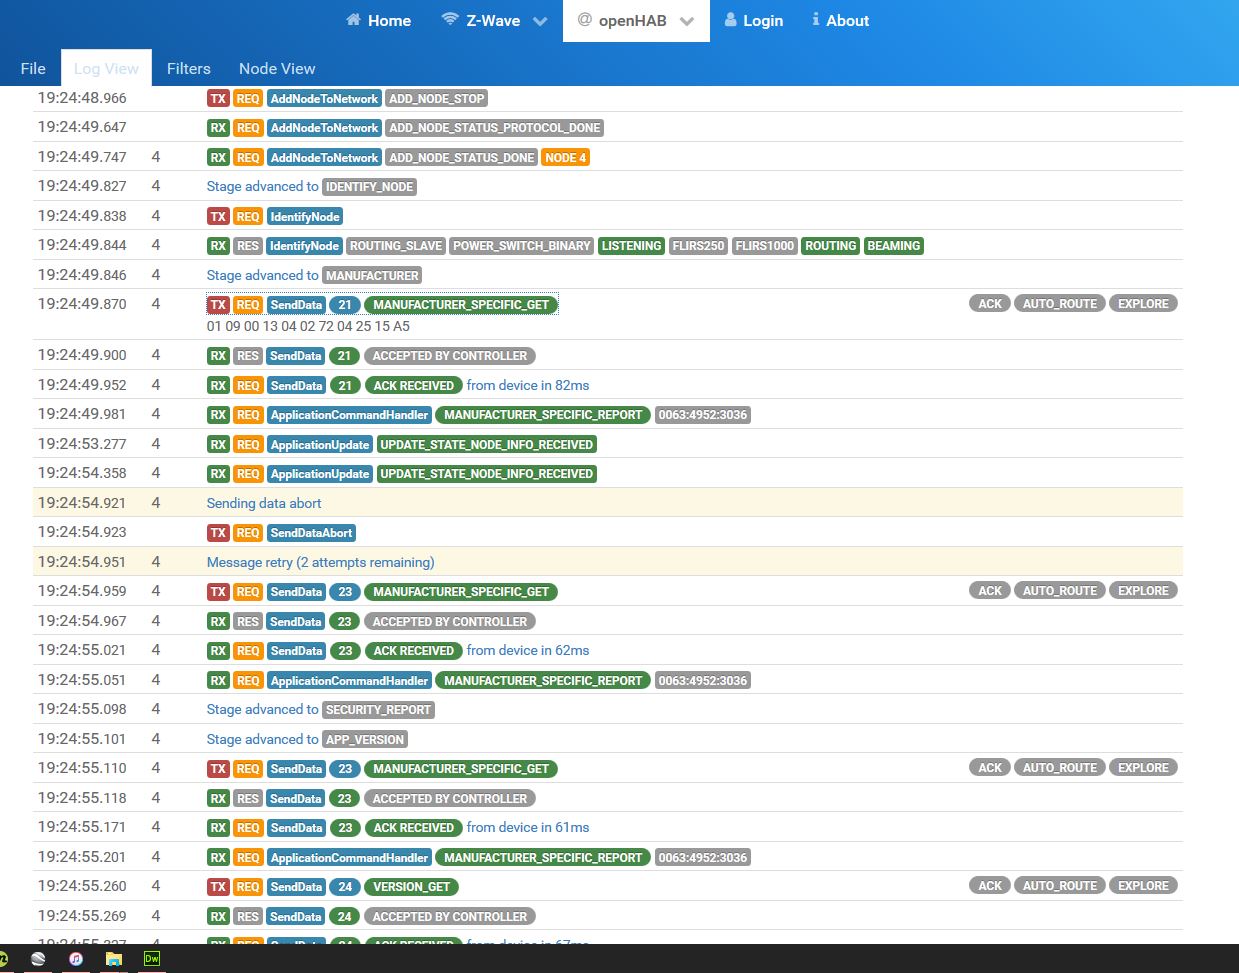Click the About info icon
This screenshot has height=973, width=1239.
pos(816,20)
